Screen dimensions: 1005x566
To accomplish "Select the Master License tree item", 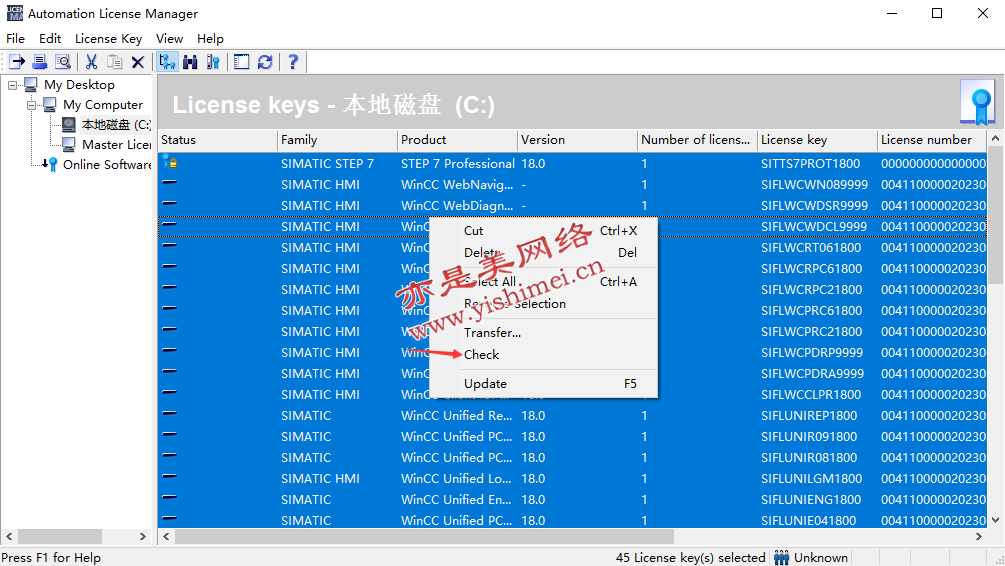I will click(117, 145).
